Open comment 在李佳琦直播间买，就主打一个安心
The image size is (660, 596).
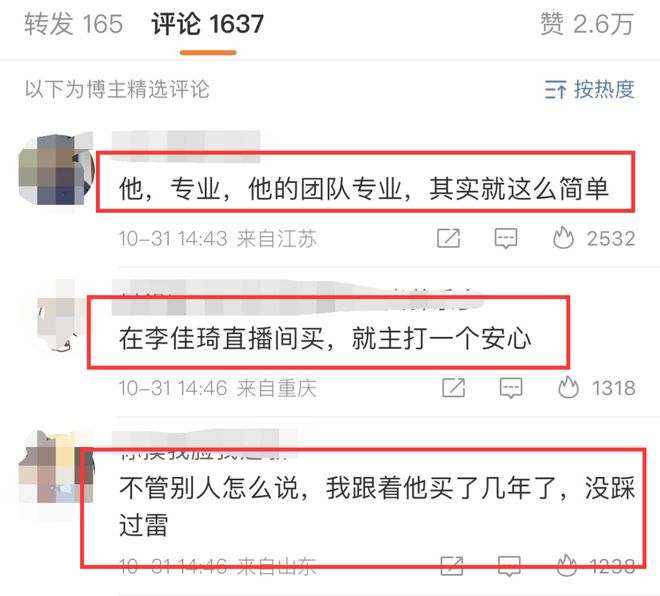pos(325,338)
